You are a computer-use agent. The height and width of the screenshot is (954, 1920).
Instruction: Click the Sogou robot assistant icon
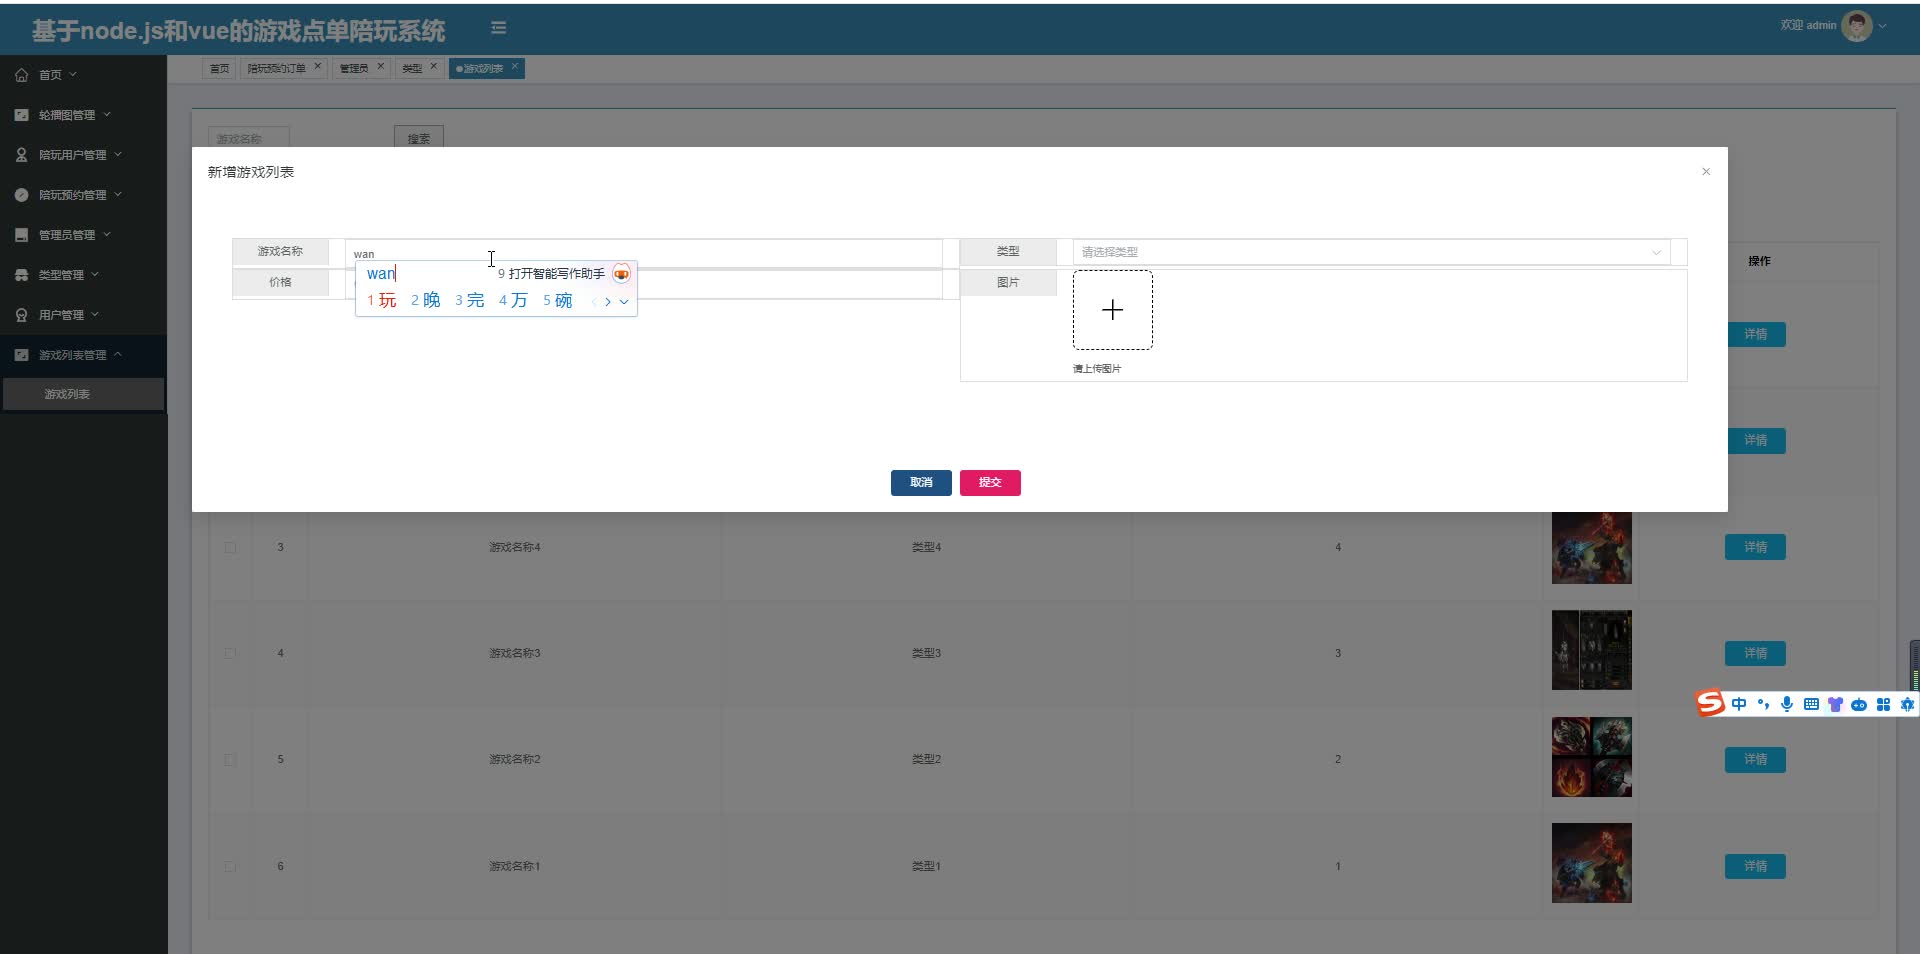click(x=1859, y=705)
